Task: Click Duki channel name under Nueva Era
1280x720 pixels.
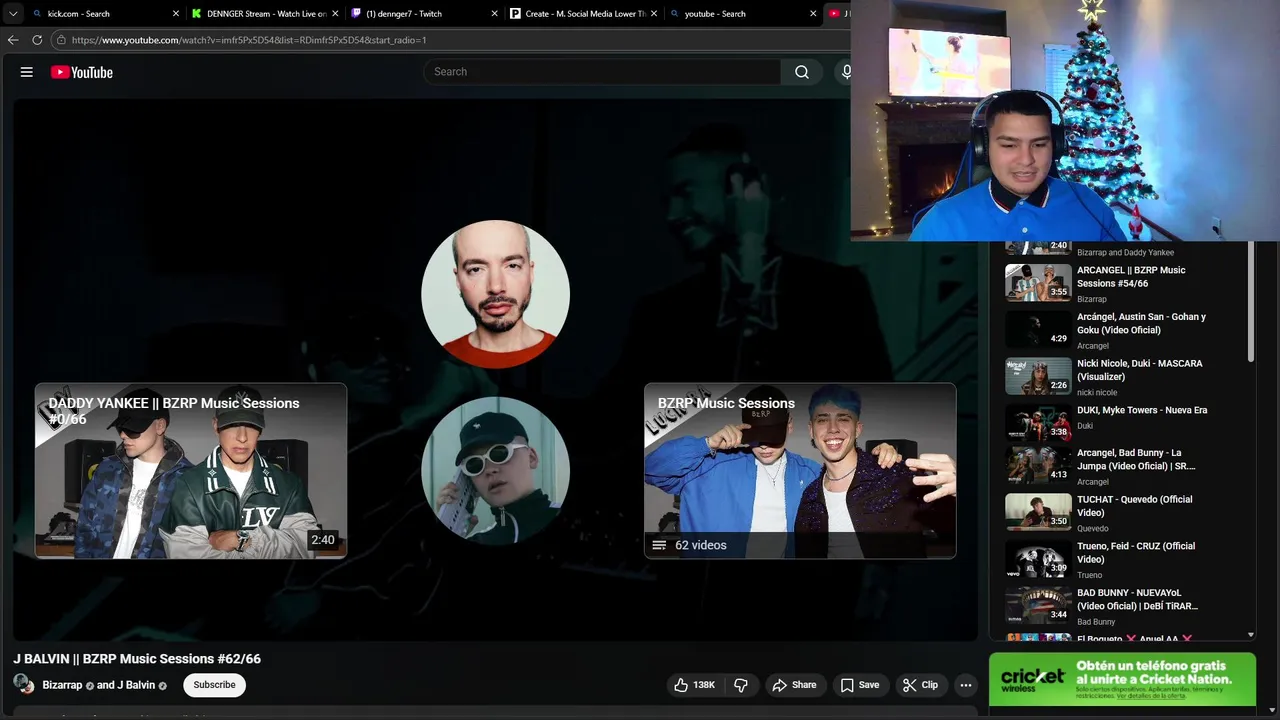Action: 1085,426
